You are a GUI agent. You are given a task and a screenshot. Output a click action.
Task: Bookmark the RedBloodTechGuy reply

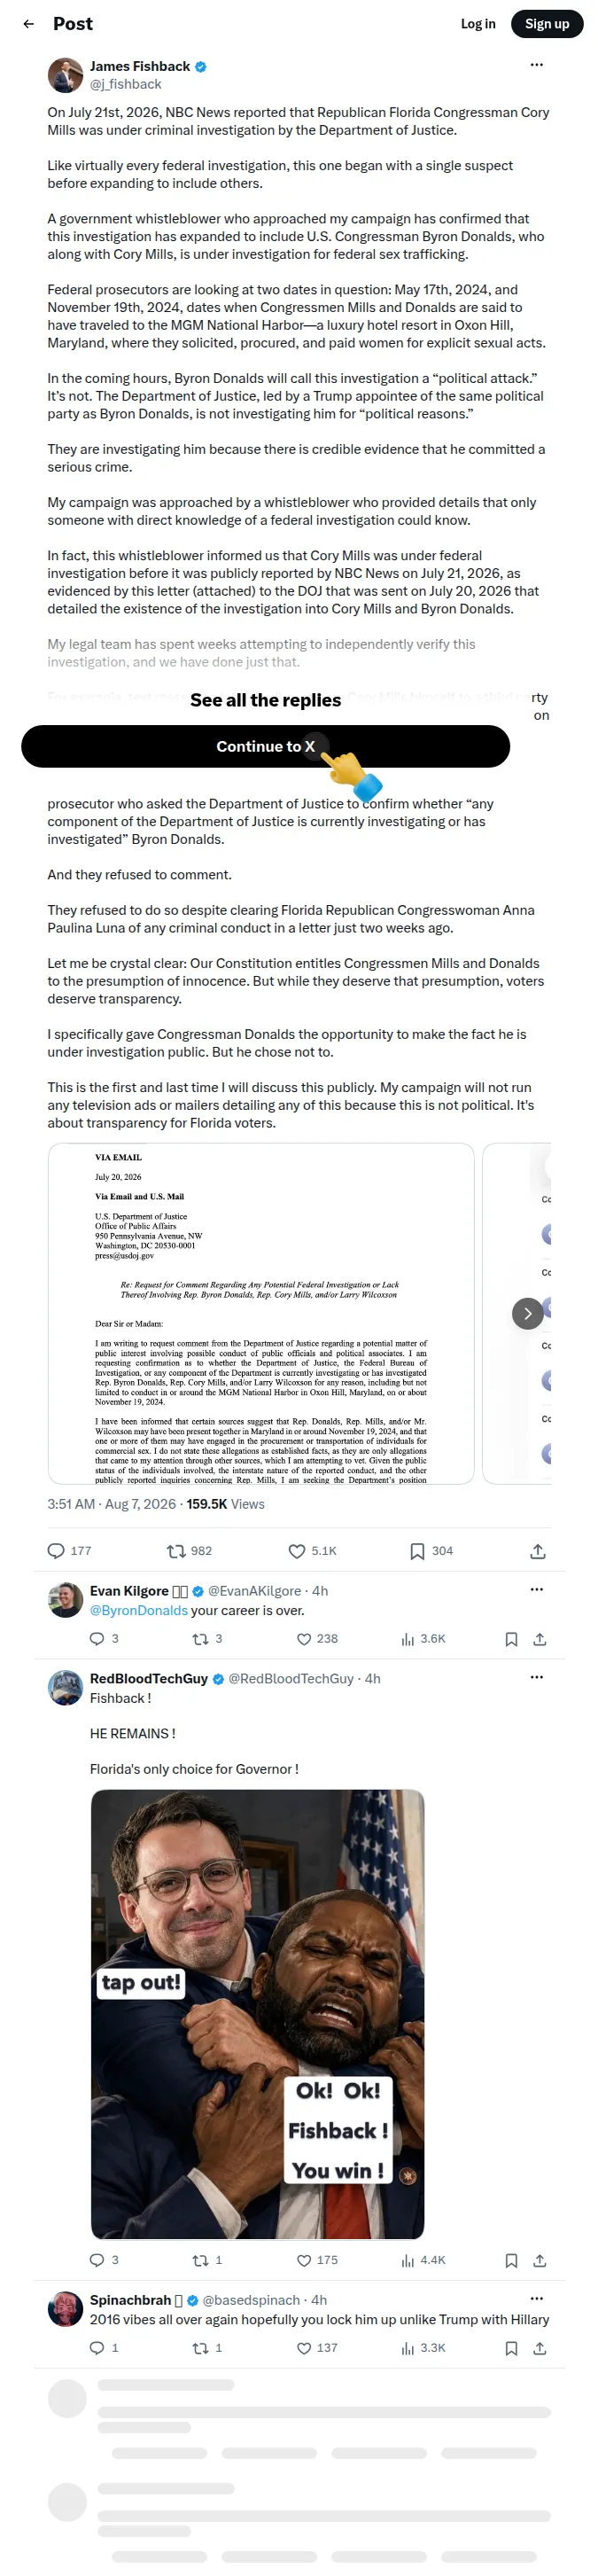pos(511,2260)
